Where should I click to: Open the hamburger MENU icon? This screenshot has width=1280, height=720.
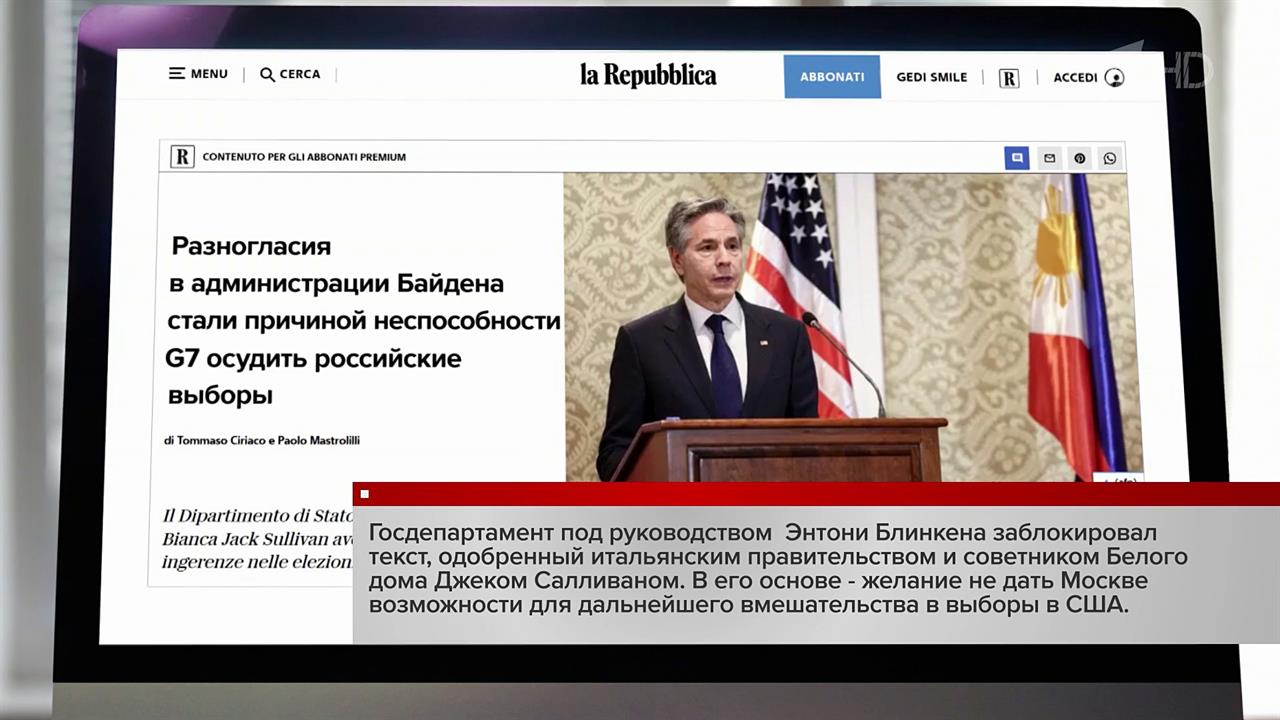(x=177, y=74)
